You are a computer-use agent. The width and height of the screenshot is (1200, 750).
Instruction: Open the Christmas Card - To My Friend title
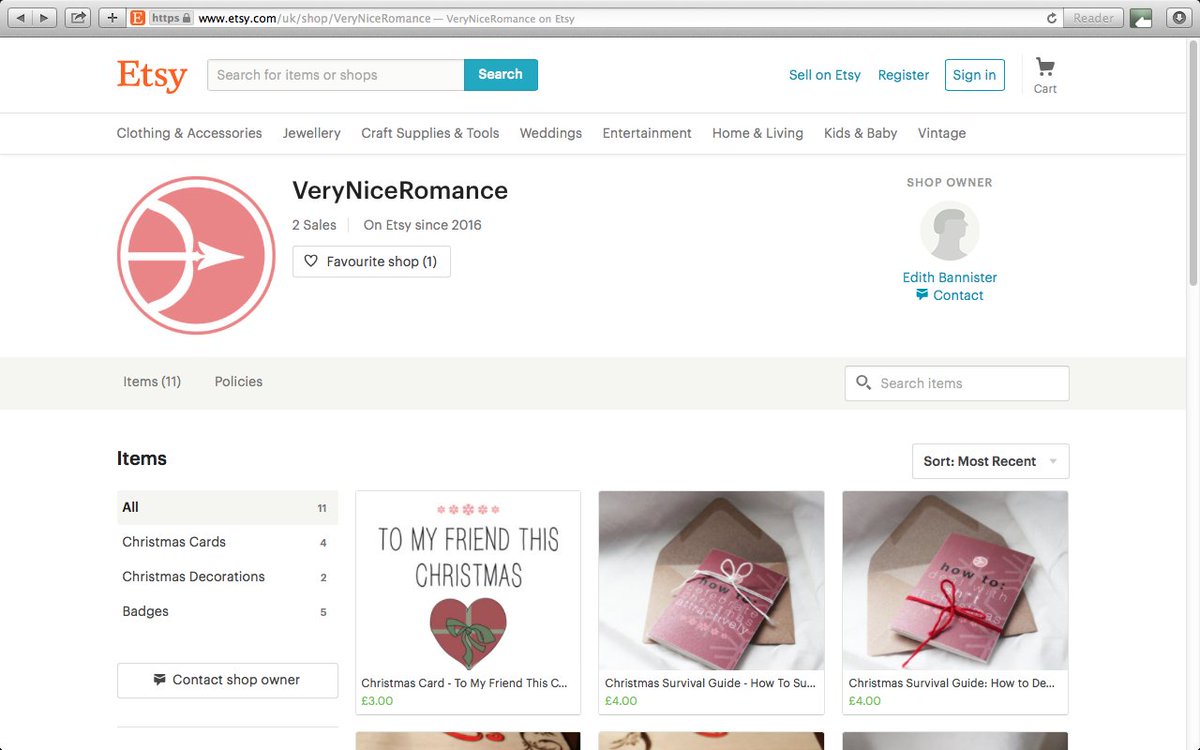(464, 684)
